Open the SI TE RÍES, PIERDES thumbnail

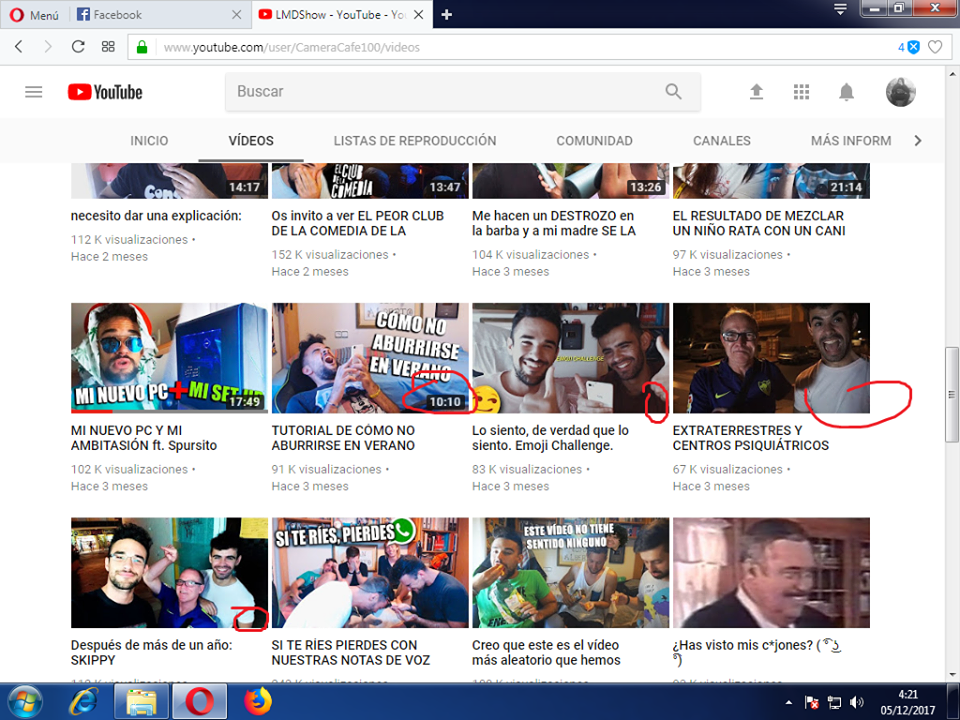pos(370,572)
